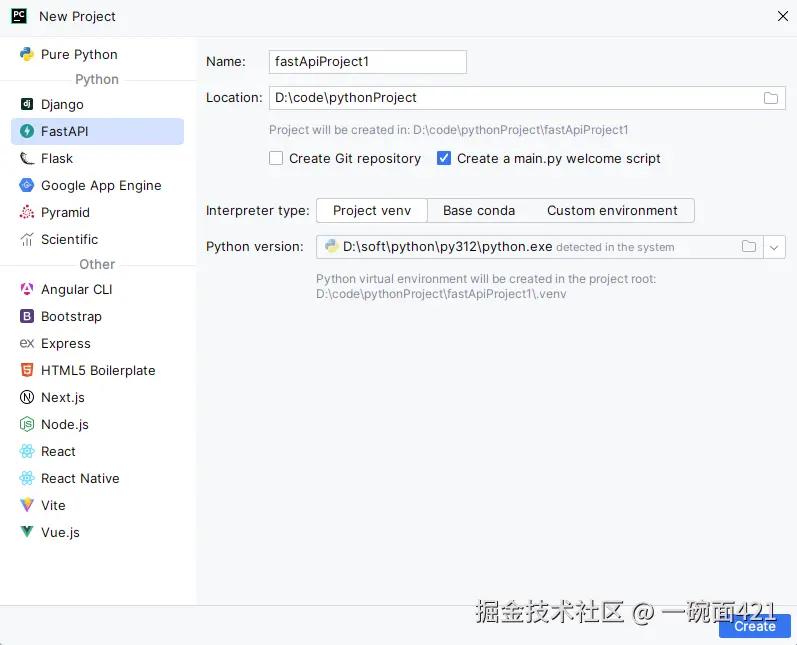This screenshot has height=645, width=797.
Task: Click the Pure Python project icon
Action: tap(26, 54)
